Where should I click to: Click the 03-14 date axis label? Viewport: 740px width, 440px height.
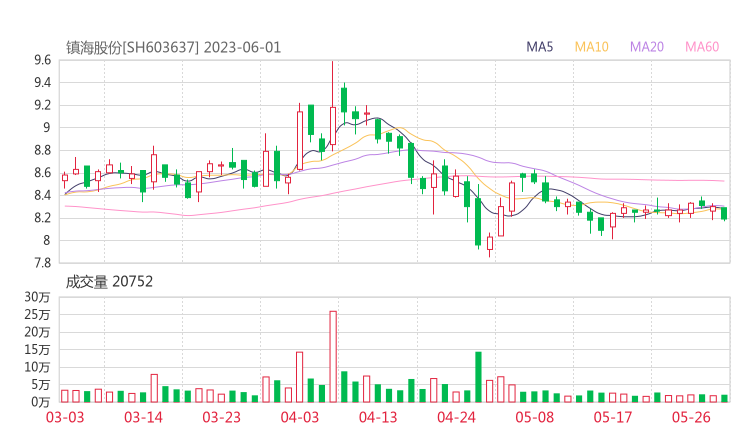pos(143,417)
